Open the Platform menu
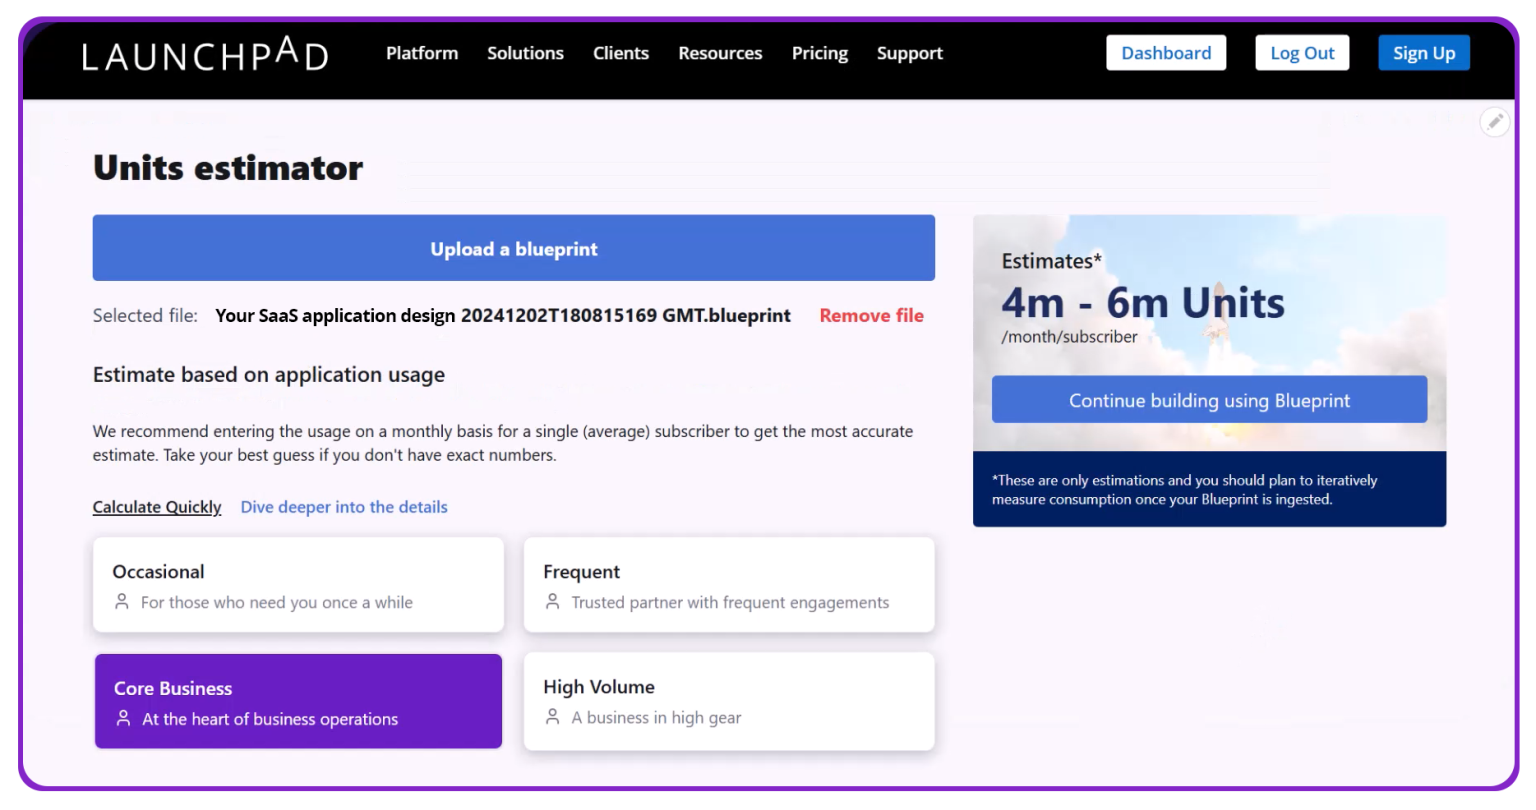The width and height of the screenshot is (1536, 810). [x=422, y=53]
